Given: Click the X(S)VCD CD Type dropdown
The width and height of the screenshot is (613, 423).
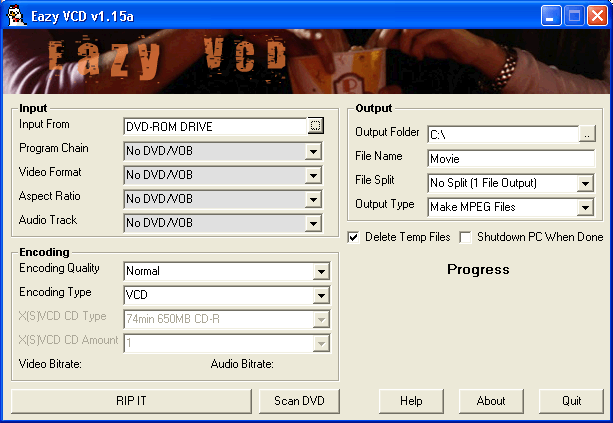Looking at the screenshot, I should 227,319.
